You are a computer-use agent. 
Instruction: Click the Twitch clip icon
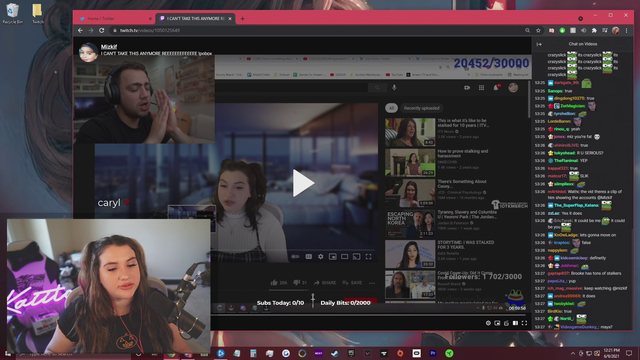pyautogui.click(x=507, y=323)
